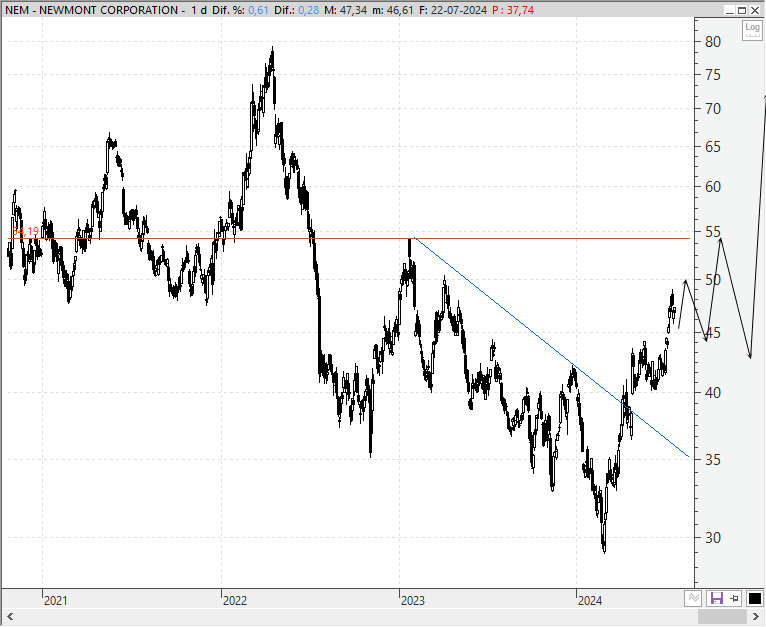766x627 pixels.
Task: Click the 1 d timeframe label
Action: 199,10
